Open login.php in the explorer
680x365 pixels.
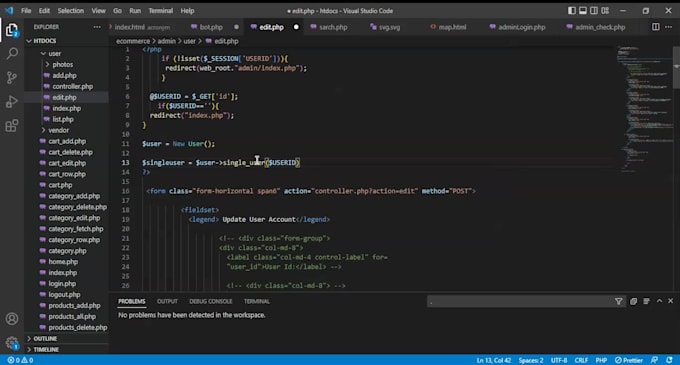[62, 284]
